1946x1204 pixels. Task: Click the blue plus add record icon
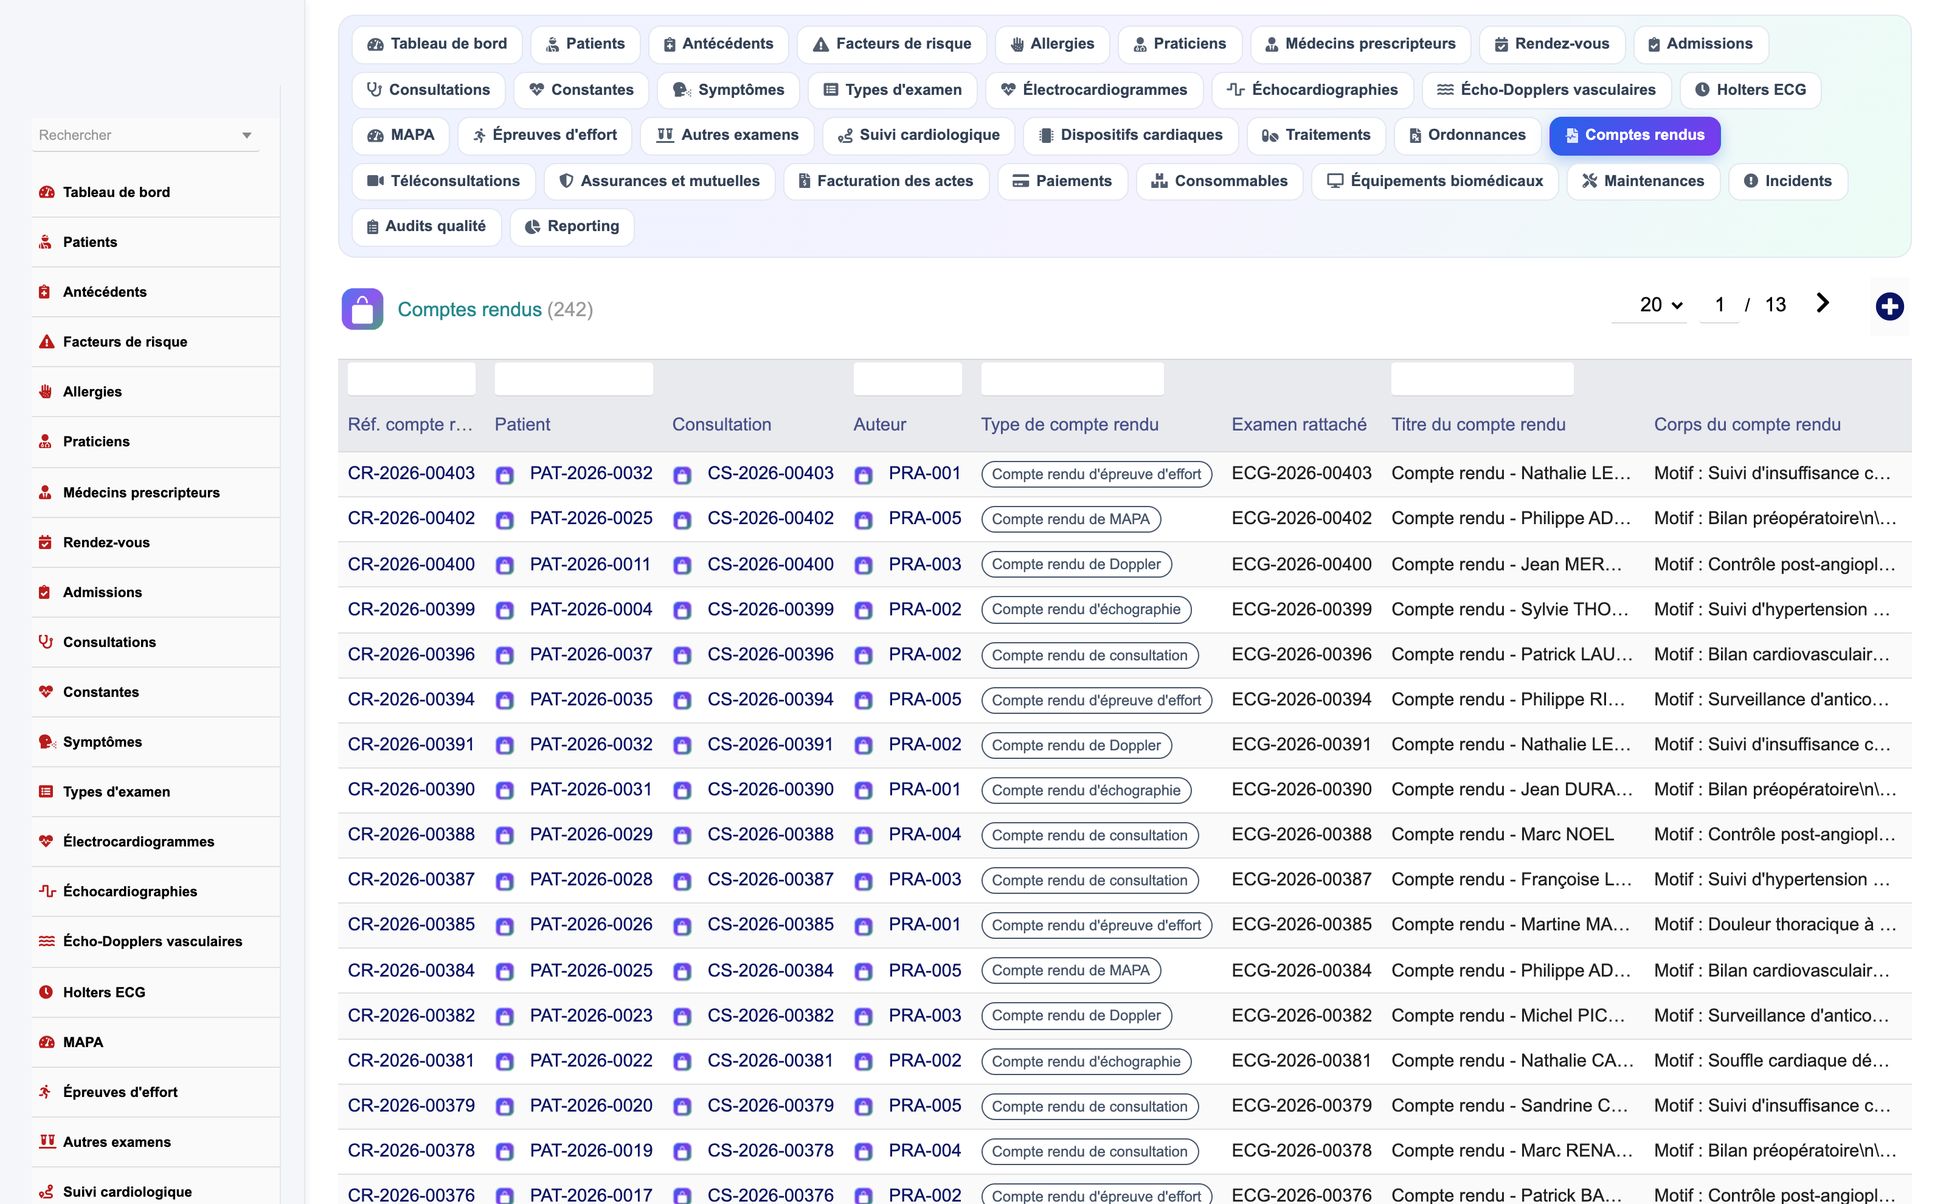(1889, 307)
